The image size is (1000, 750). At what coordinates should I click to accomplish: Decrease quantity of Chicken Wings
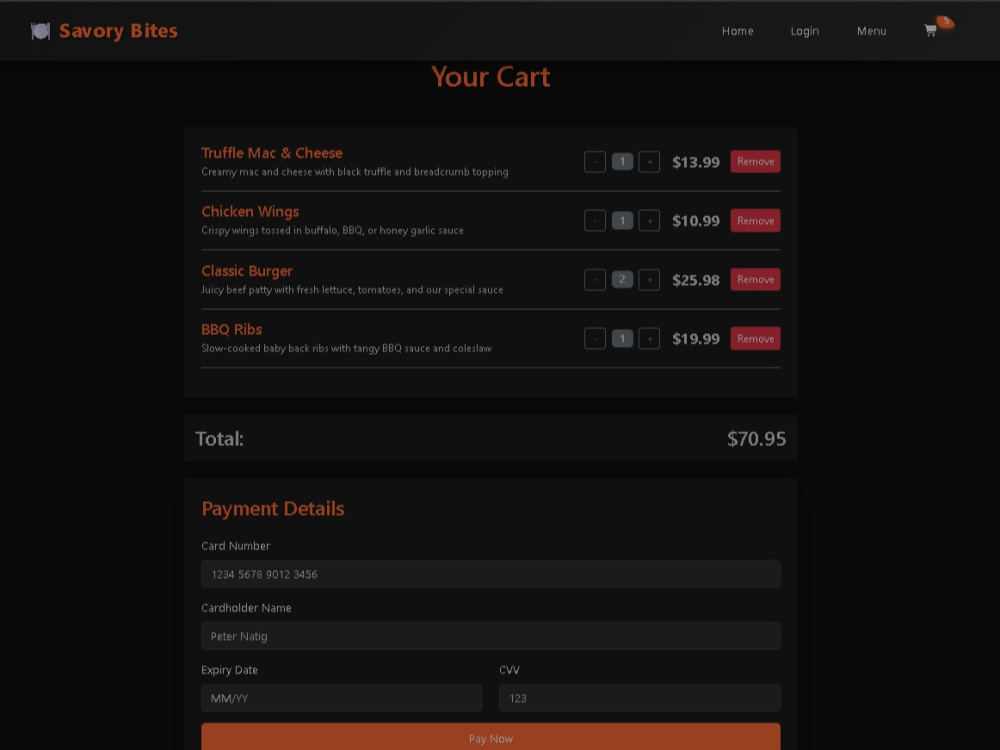point(594,221)
